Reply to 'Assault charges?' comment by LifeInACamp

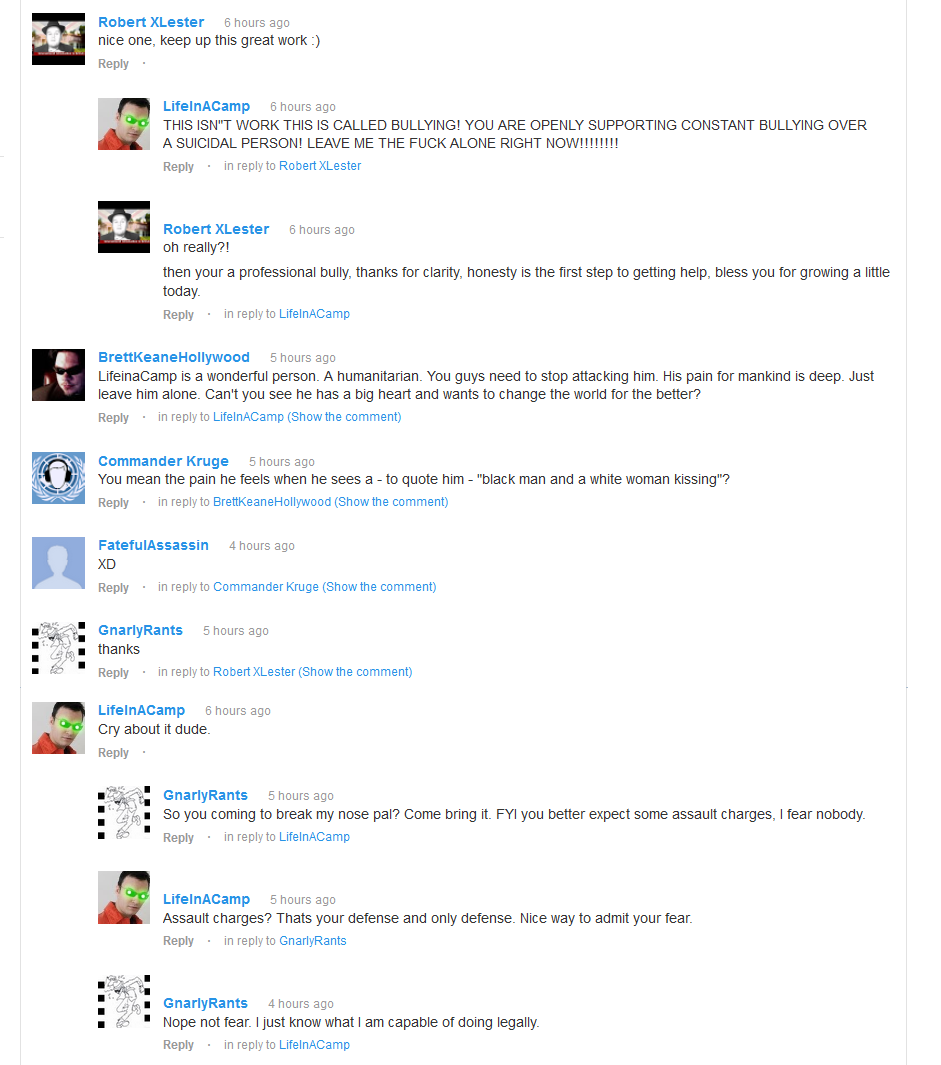coord(178,941)
